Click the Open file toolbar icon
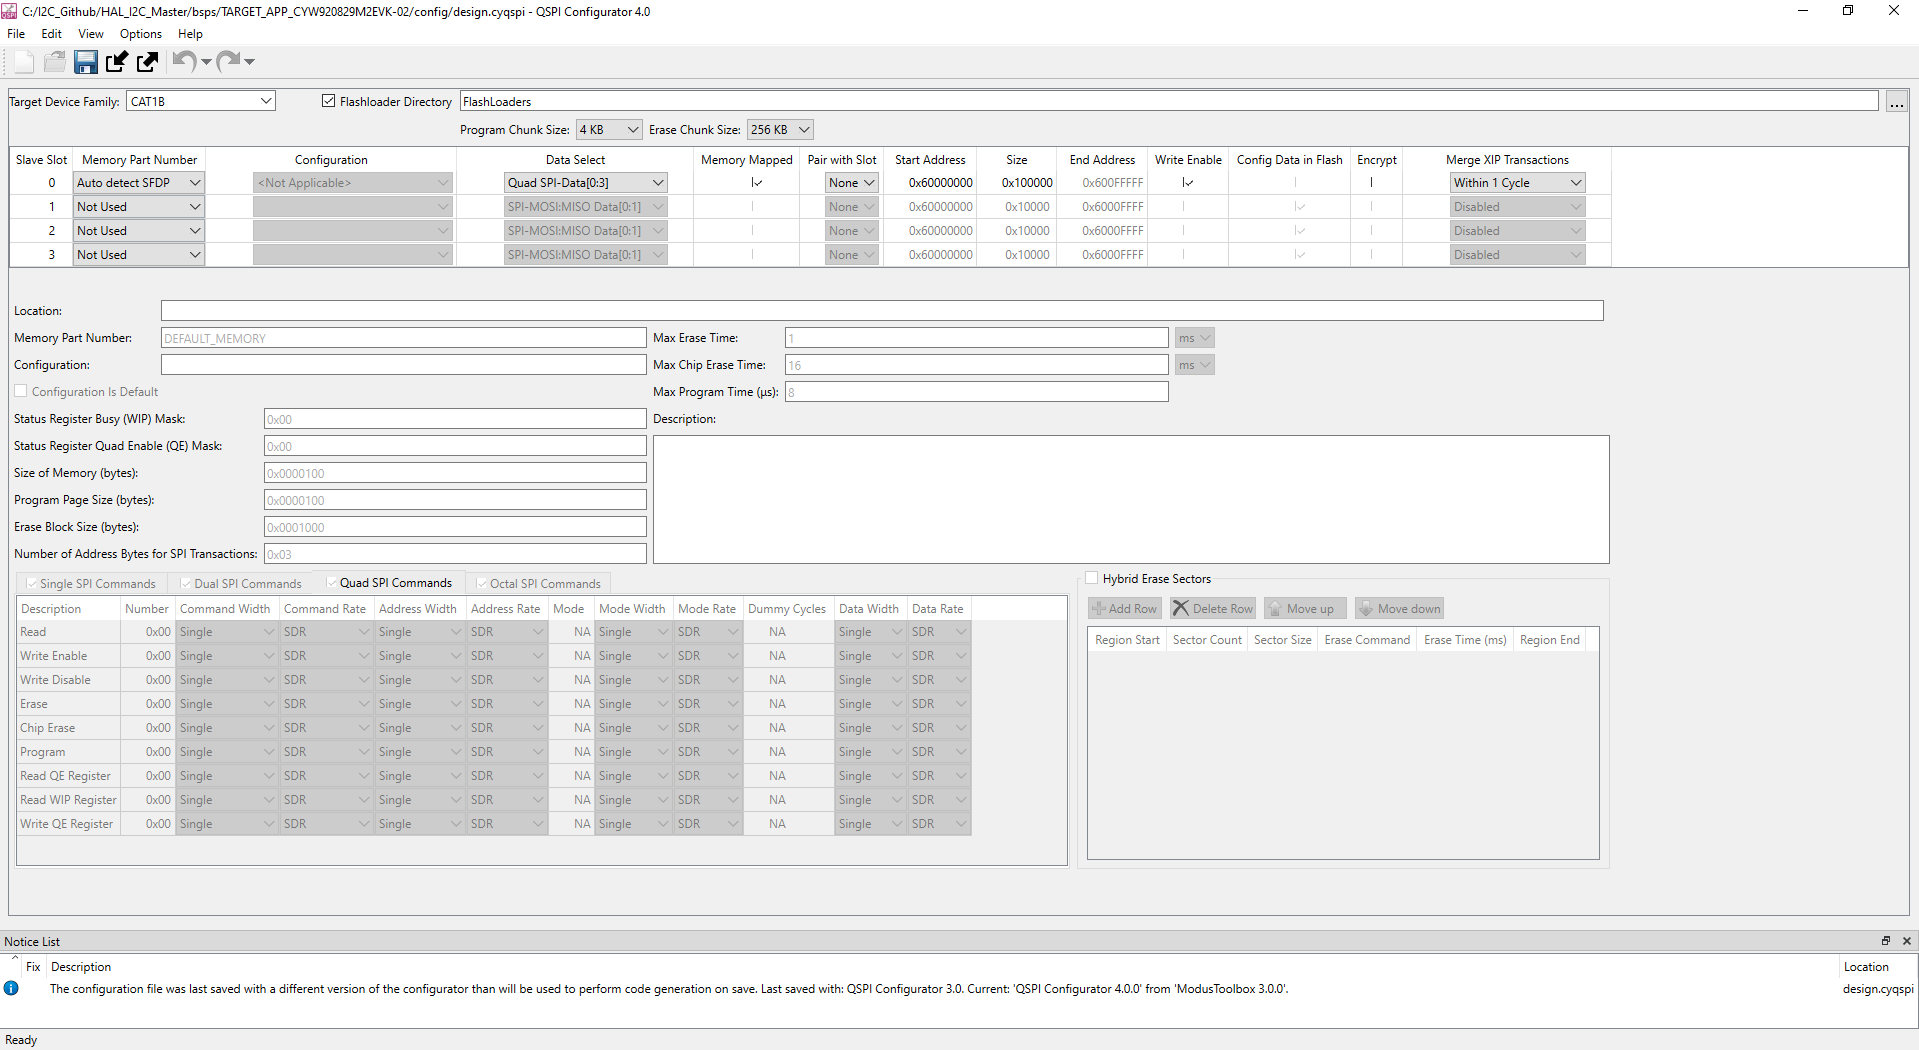Screen dimensions: 1919x1050 click(55, 62)
